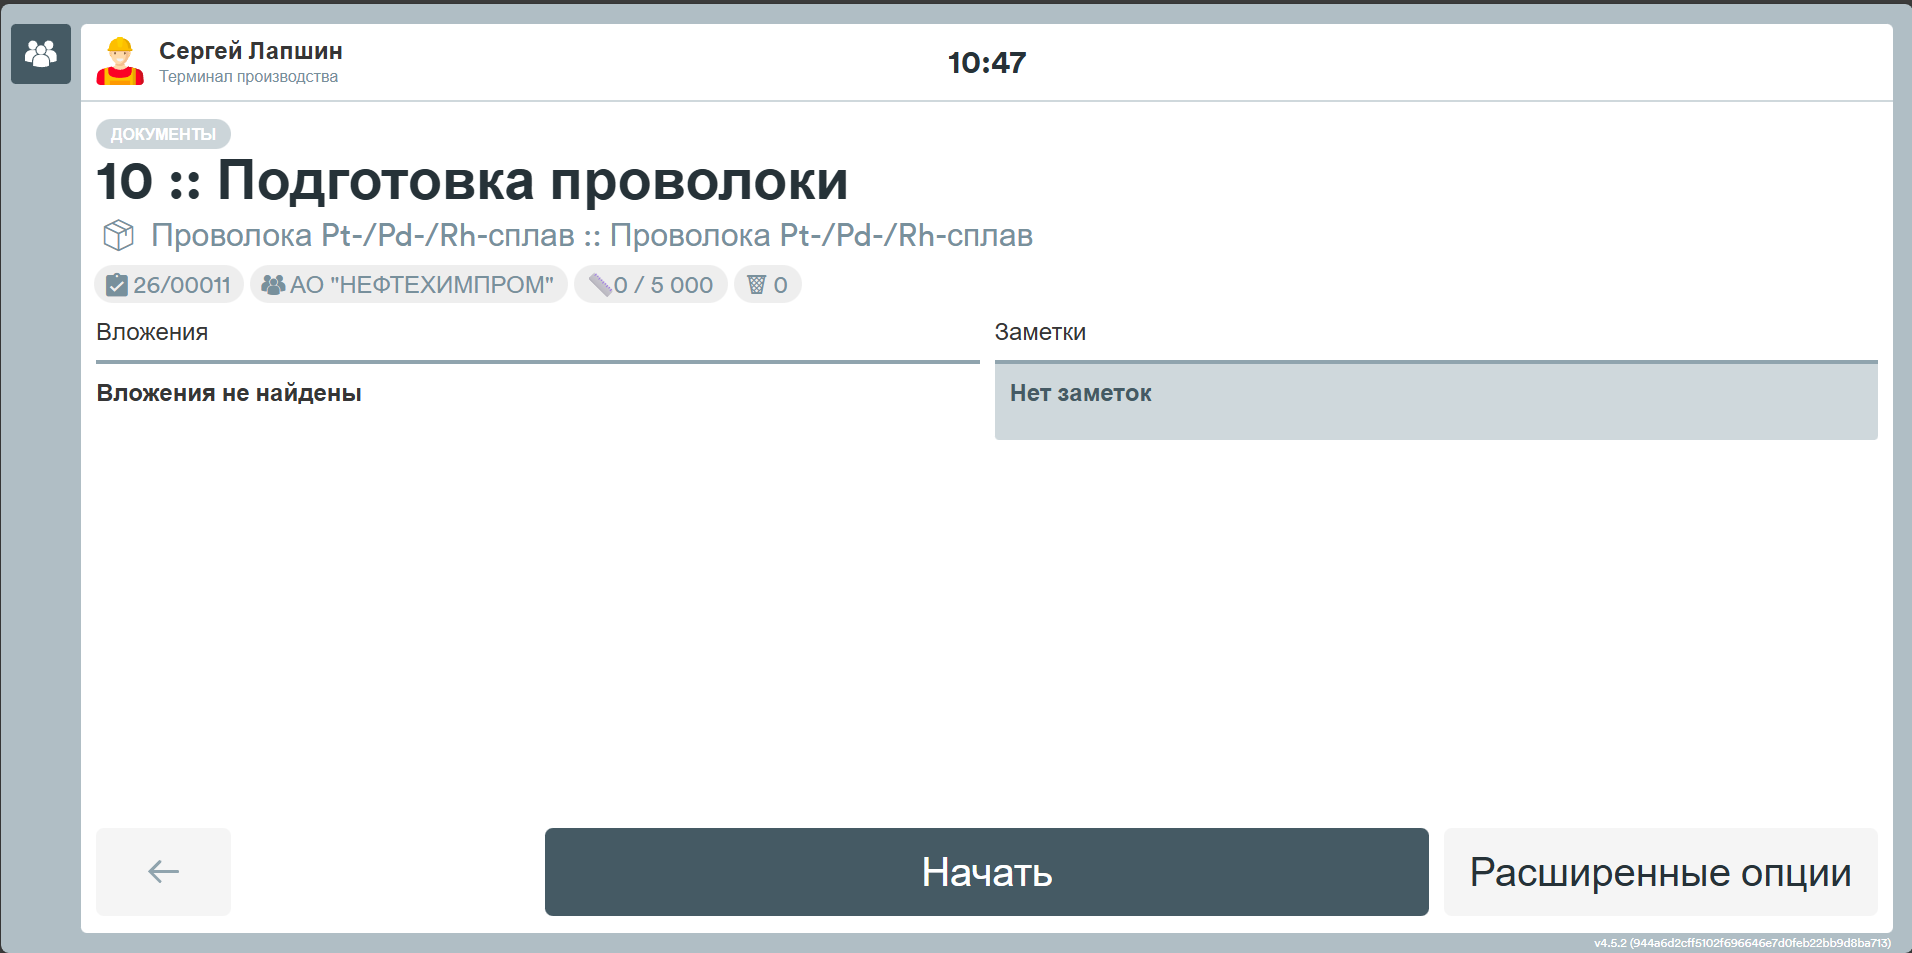The height and width of the screenshot is (953, 1912).
Task: Select the user name Сергей Лапшин
Action: 251,51
